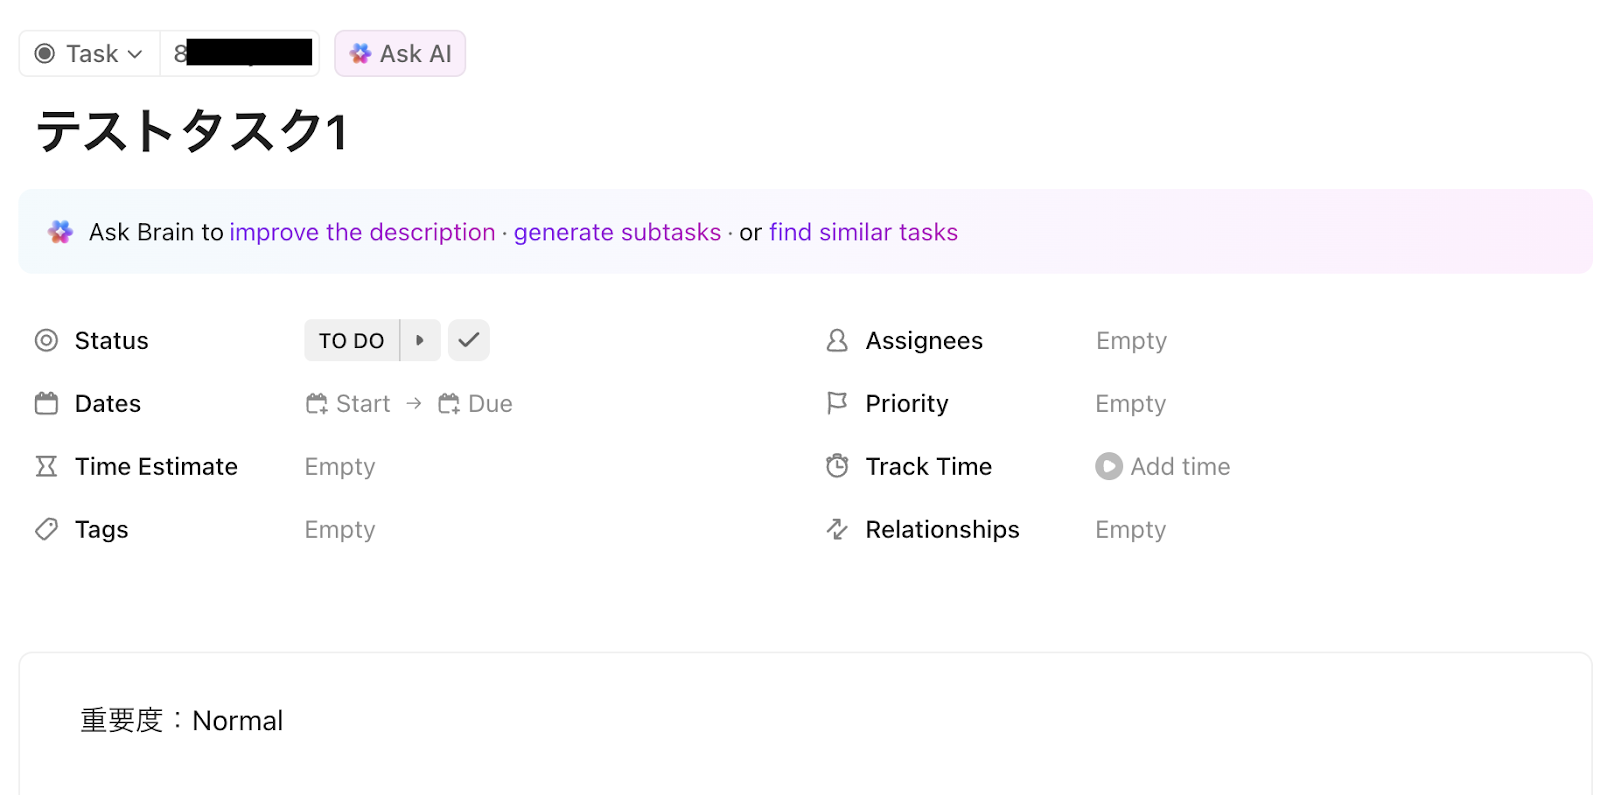Open the TO DO status dropdown
This screenshot has width=1600, height=795.
351,341
